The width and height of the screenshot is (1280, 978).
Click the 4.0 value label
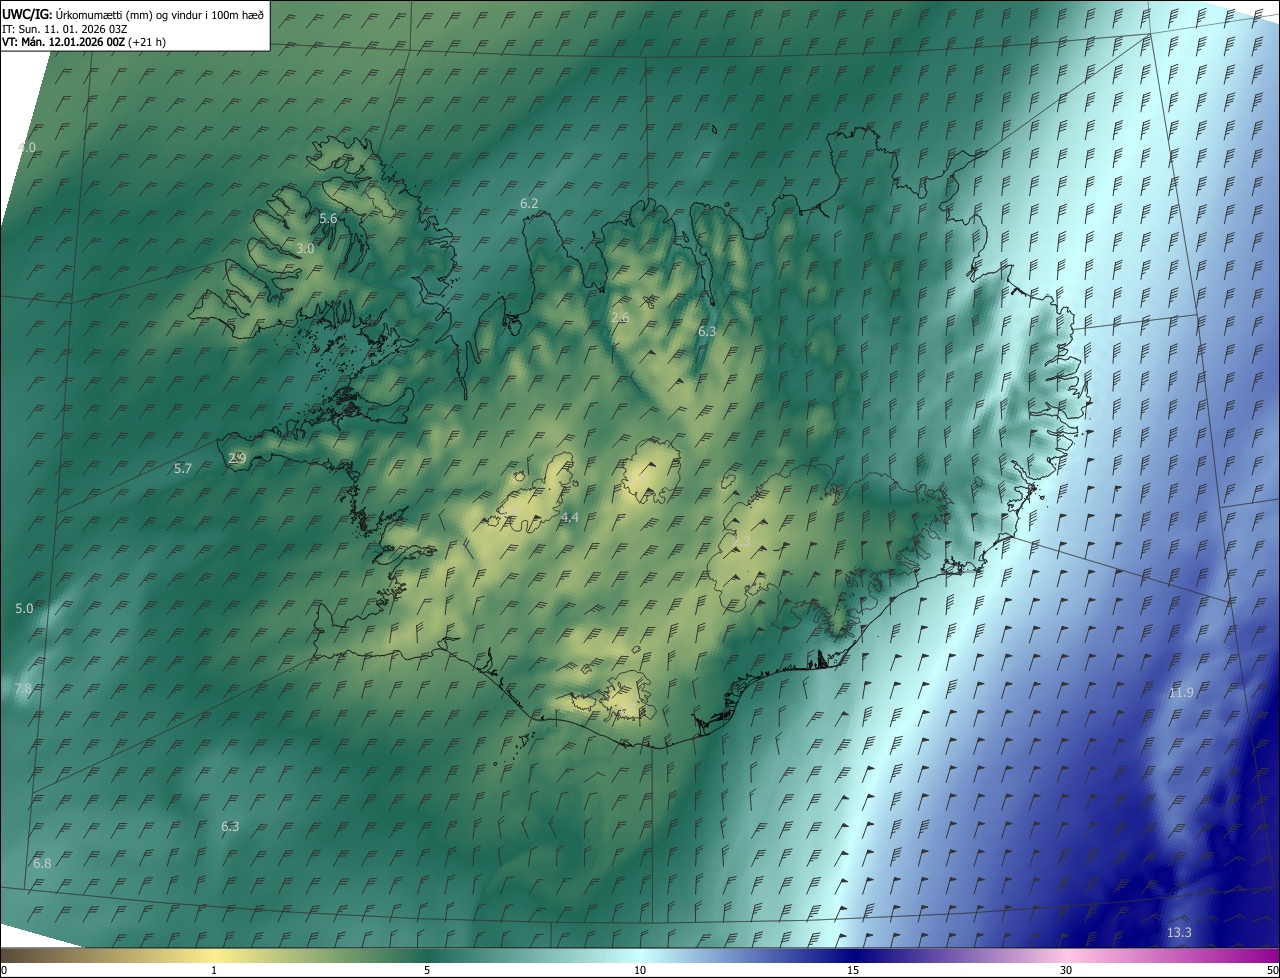[26, 147]
